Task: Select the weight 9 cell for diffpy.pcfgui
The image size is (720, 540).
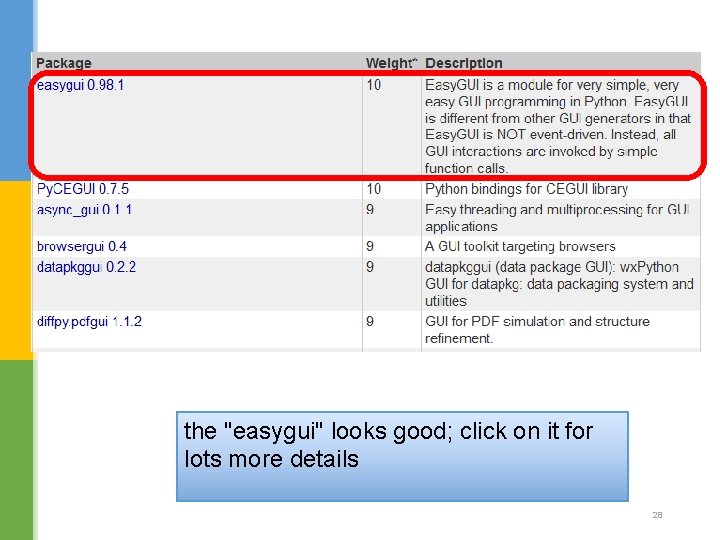Action: point(370,321)
